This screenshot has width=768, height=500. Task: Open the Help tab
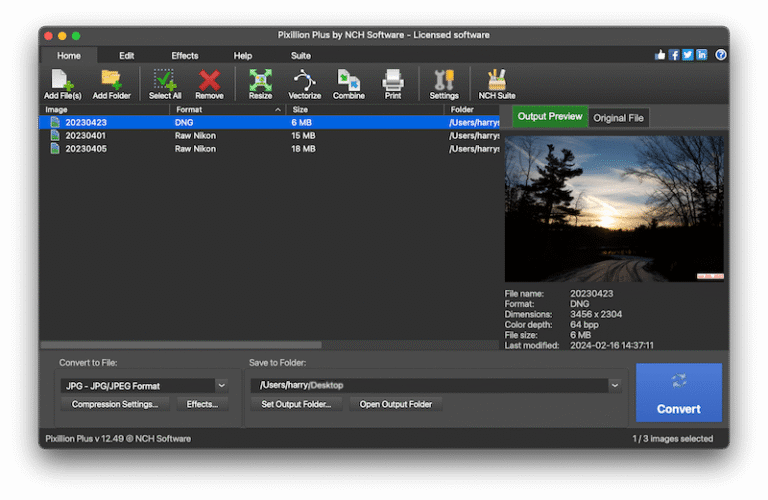pyautogui.click(x=242, y=56)
